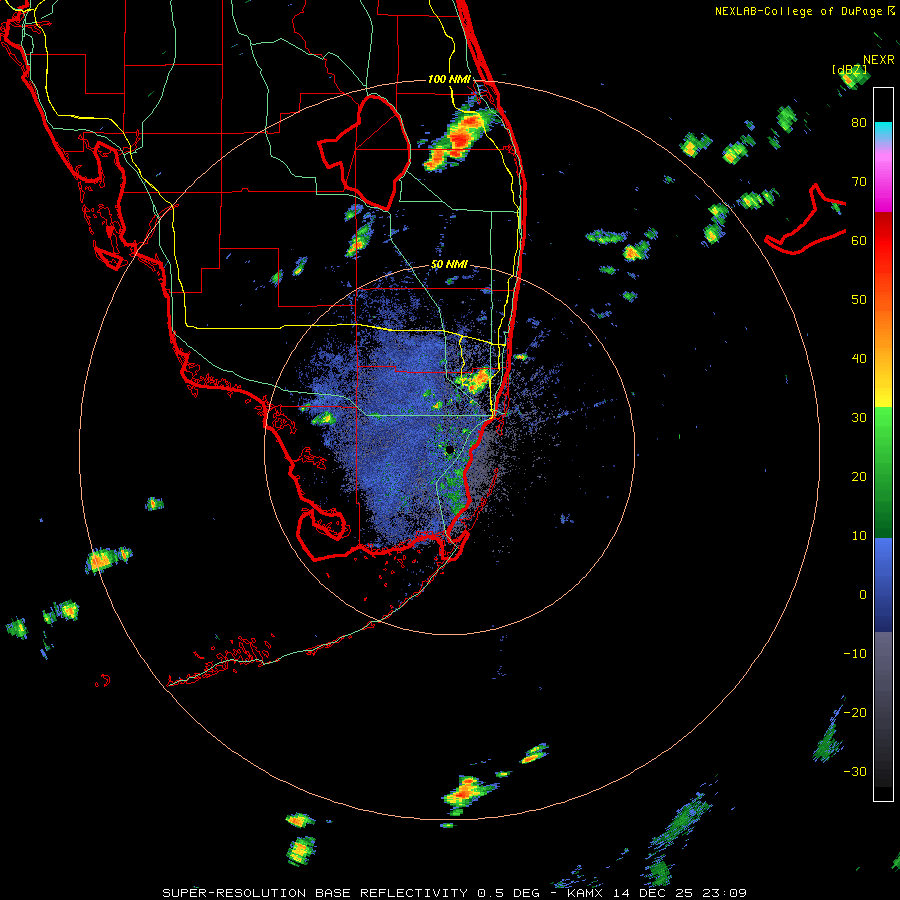Click the 50 value on the dBZ scale

click(859, 300)
